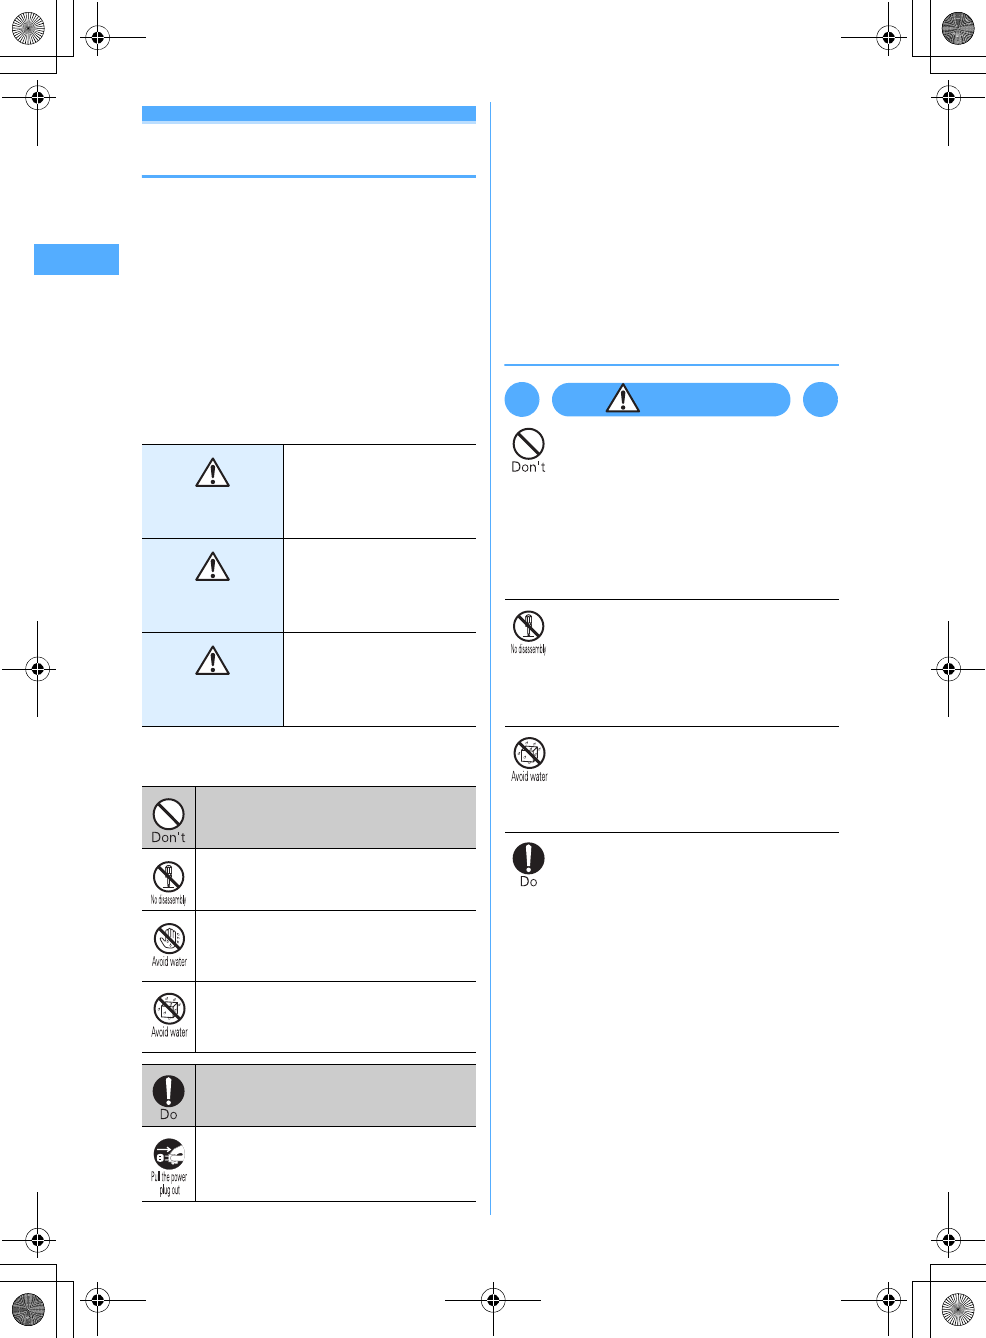Select the blue chapter tab on the page edge
986x1338 pixels.
[x=76, y=259]
